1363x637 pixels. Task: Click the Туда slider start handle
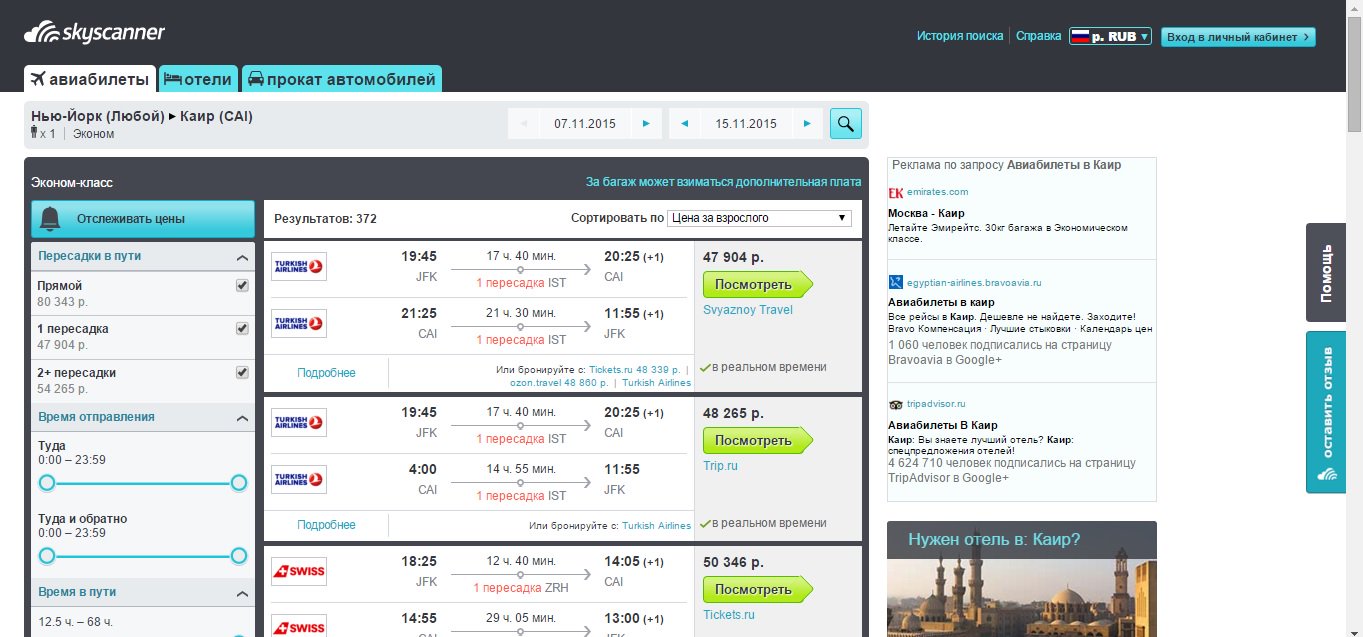(47, 483)
